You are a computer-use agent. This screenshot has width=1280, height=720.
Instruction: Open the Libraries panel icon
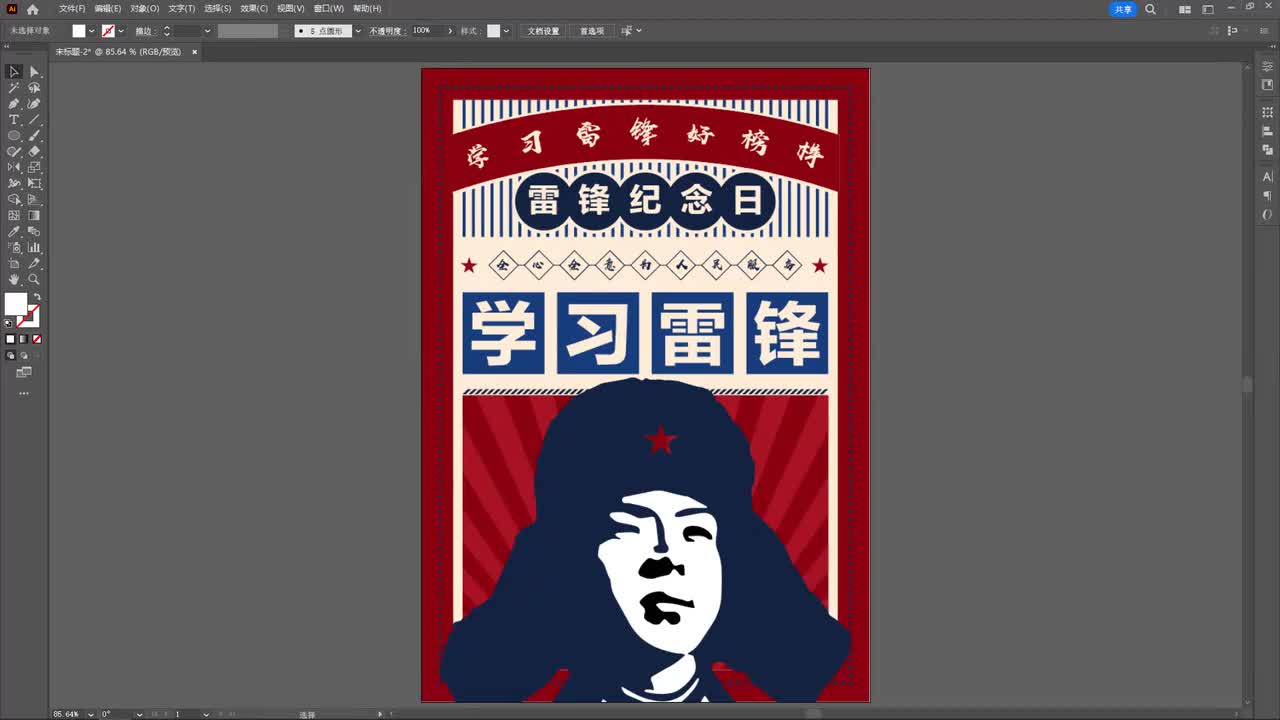pyautogui.click(x=1267, y=85)
